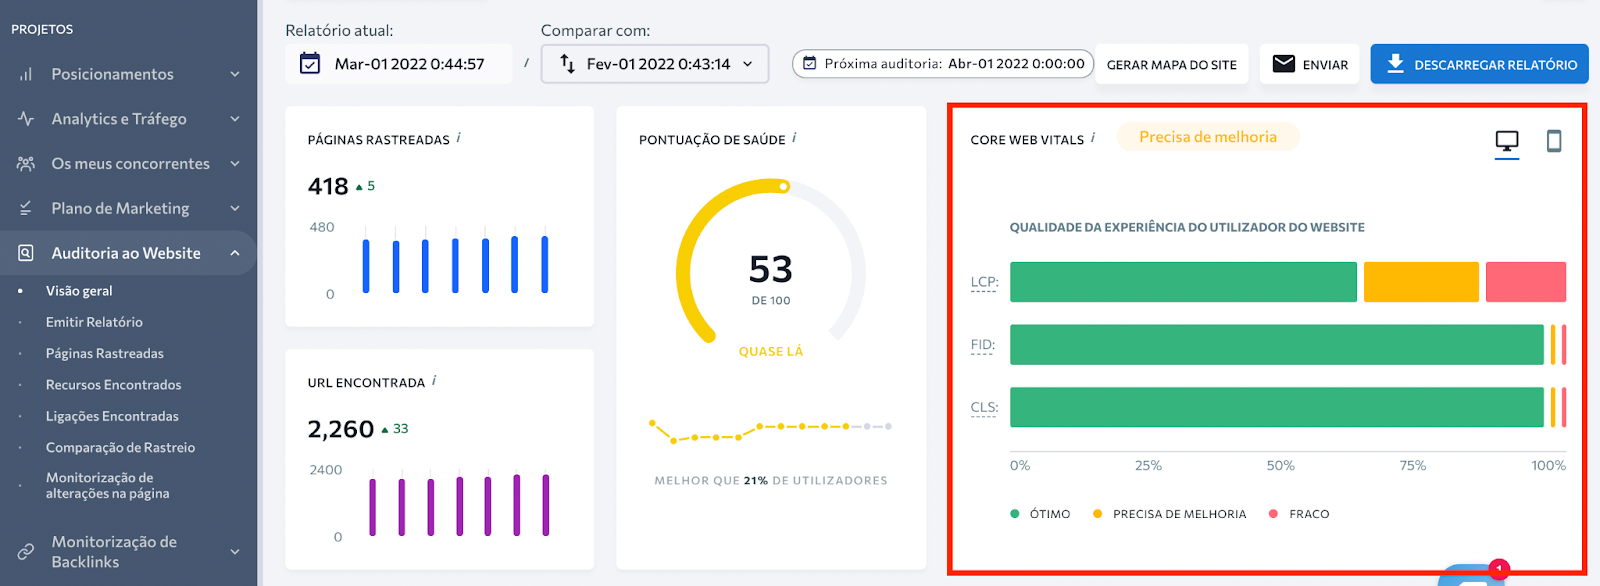Open Comparação de Rastreio in sidebar
Screen dimensions: 1600x586
coord(120,447)
